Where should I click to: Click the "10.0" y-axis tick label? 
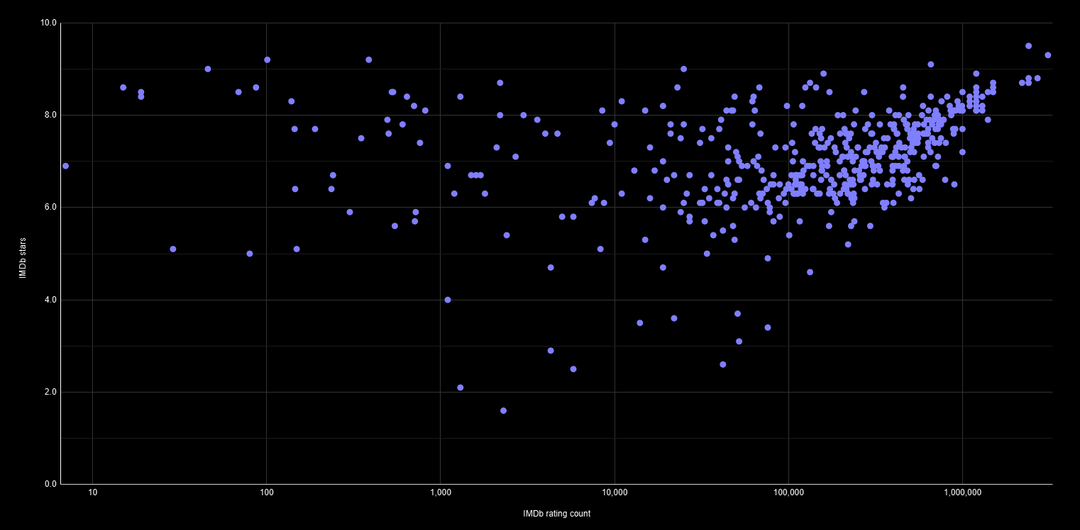48,23
